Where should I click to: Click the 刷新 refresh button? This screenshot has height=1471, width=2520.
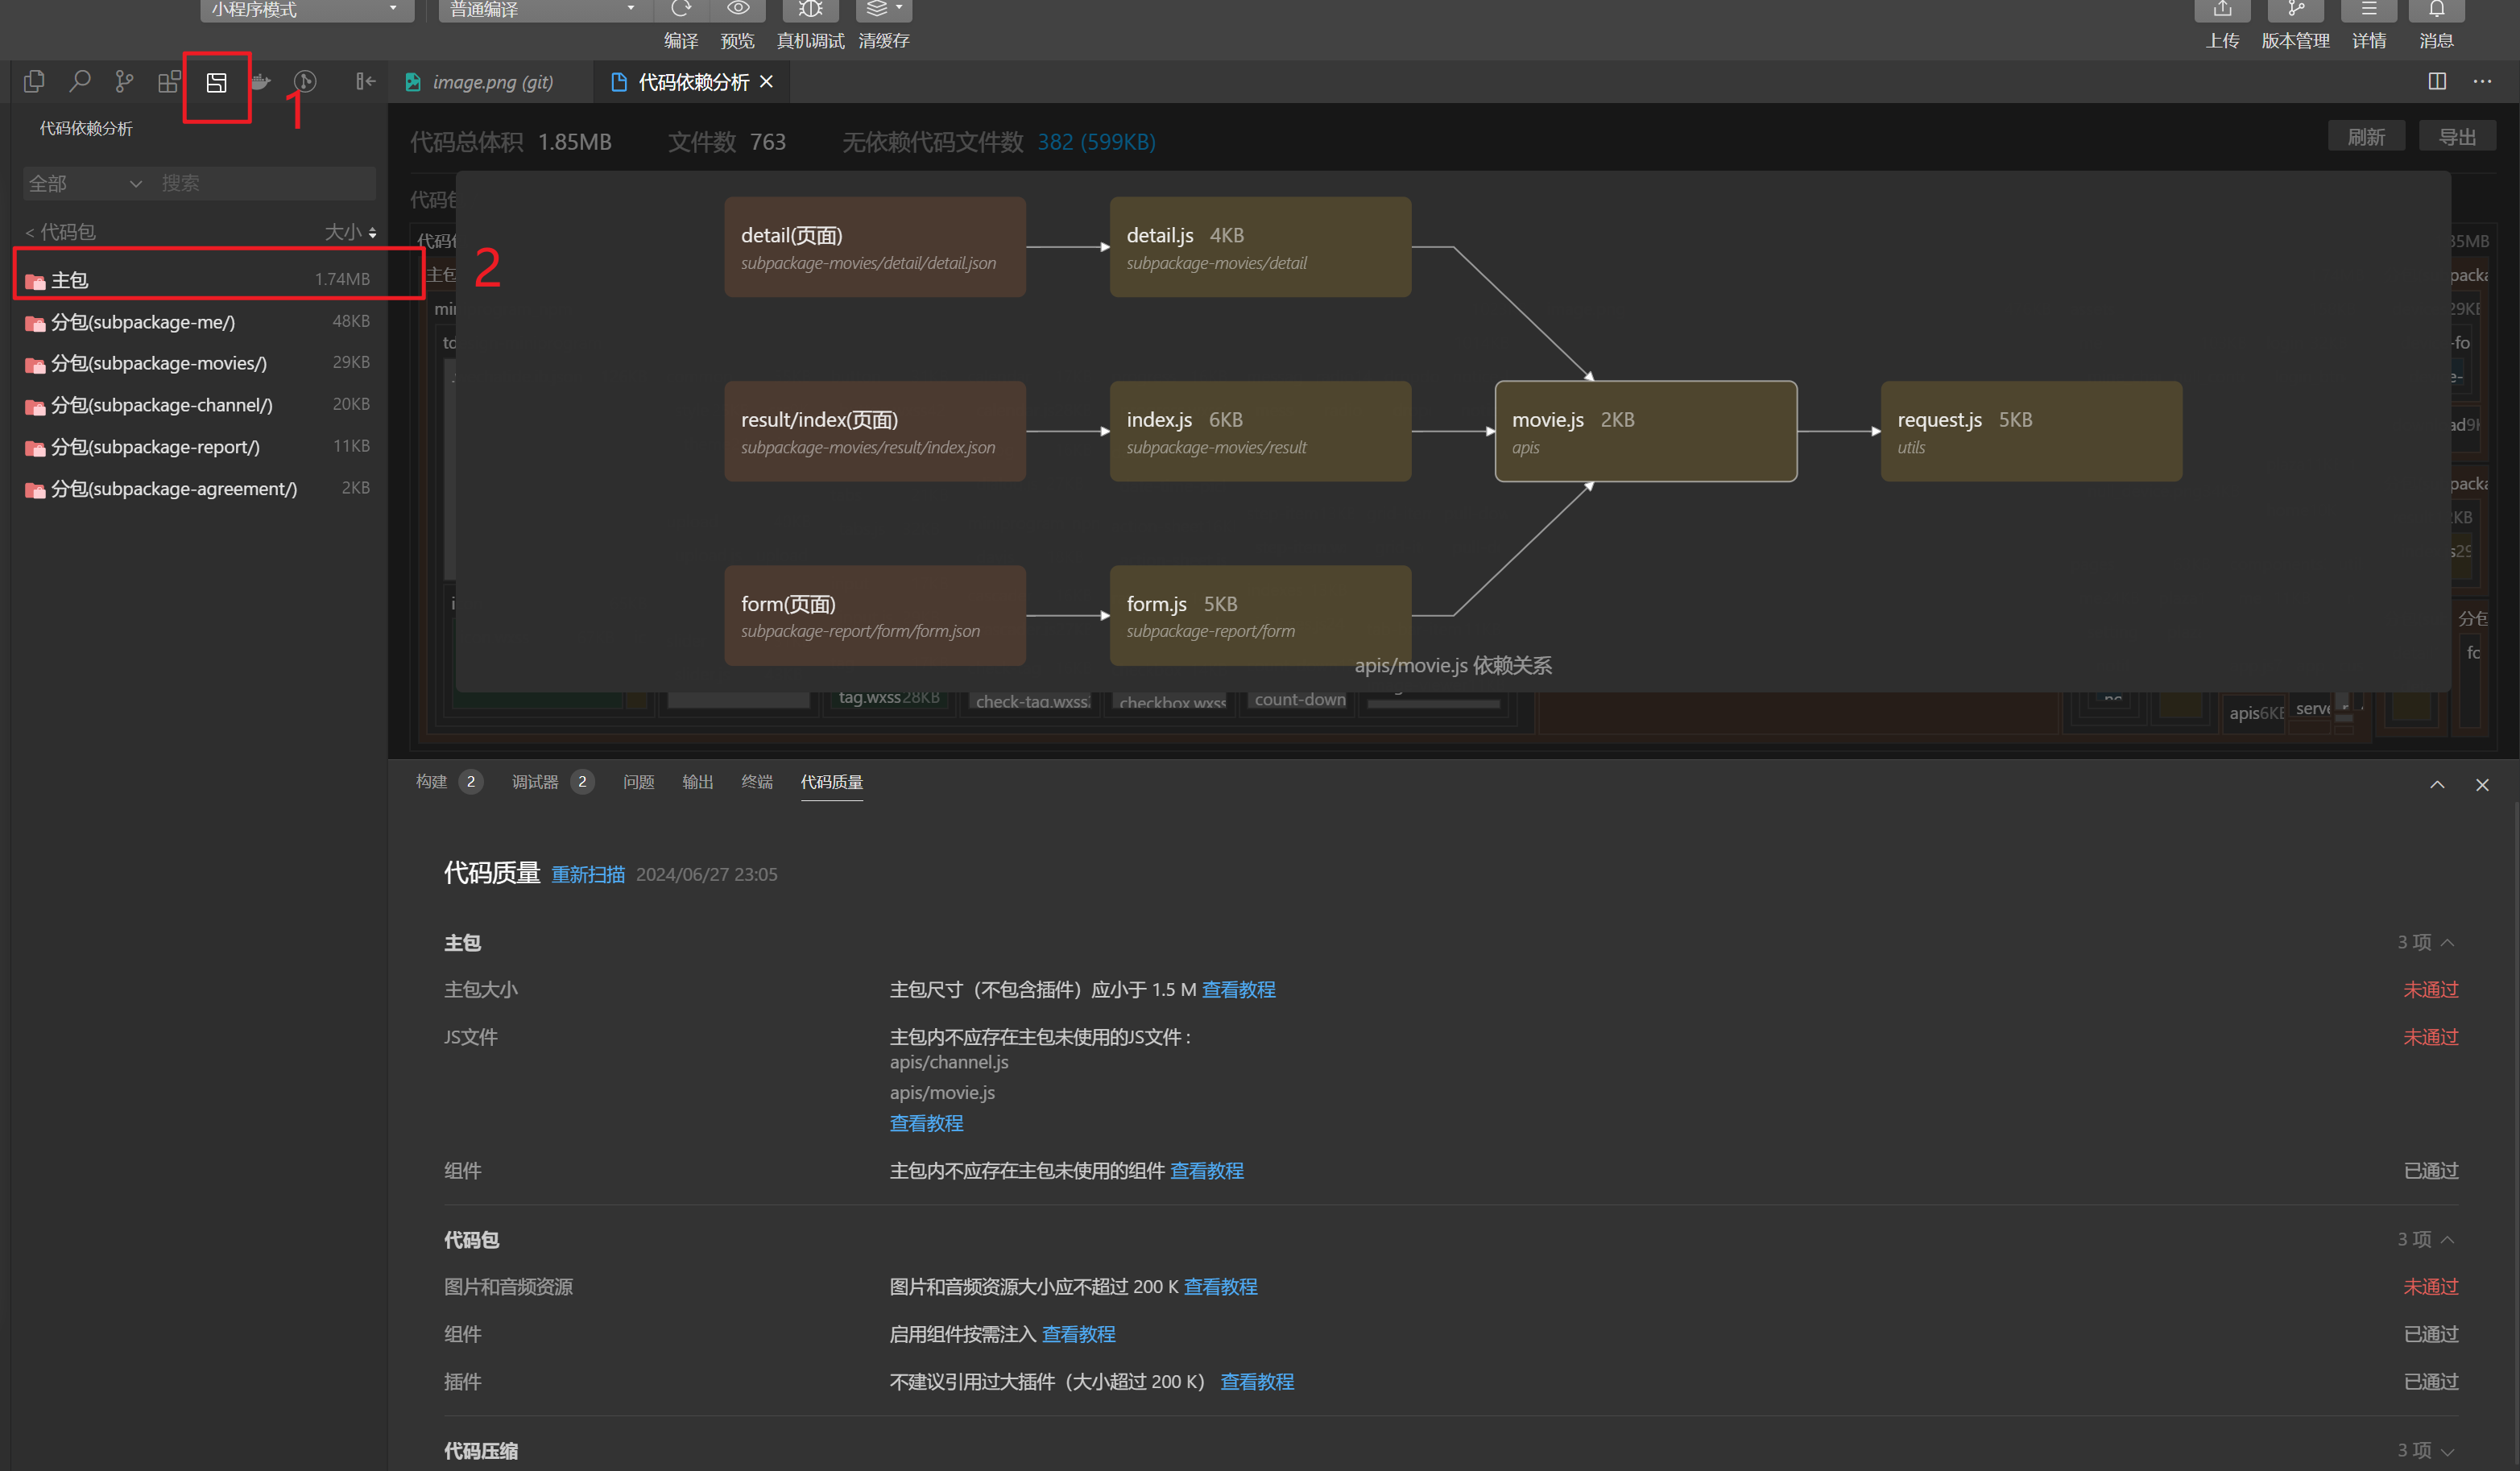pos(2366,137)
